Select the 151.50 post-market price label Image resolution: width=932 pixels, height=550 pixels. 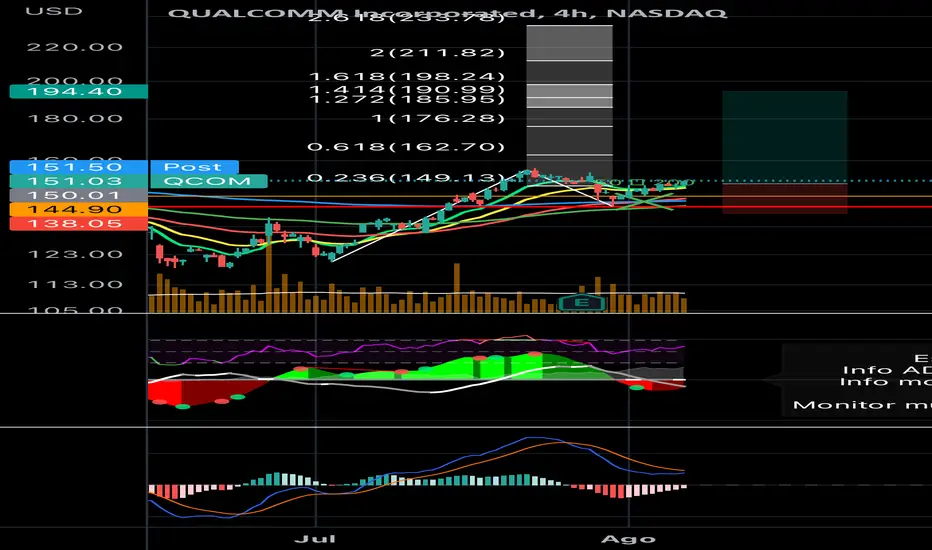click(x=78, y=167)
